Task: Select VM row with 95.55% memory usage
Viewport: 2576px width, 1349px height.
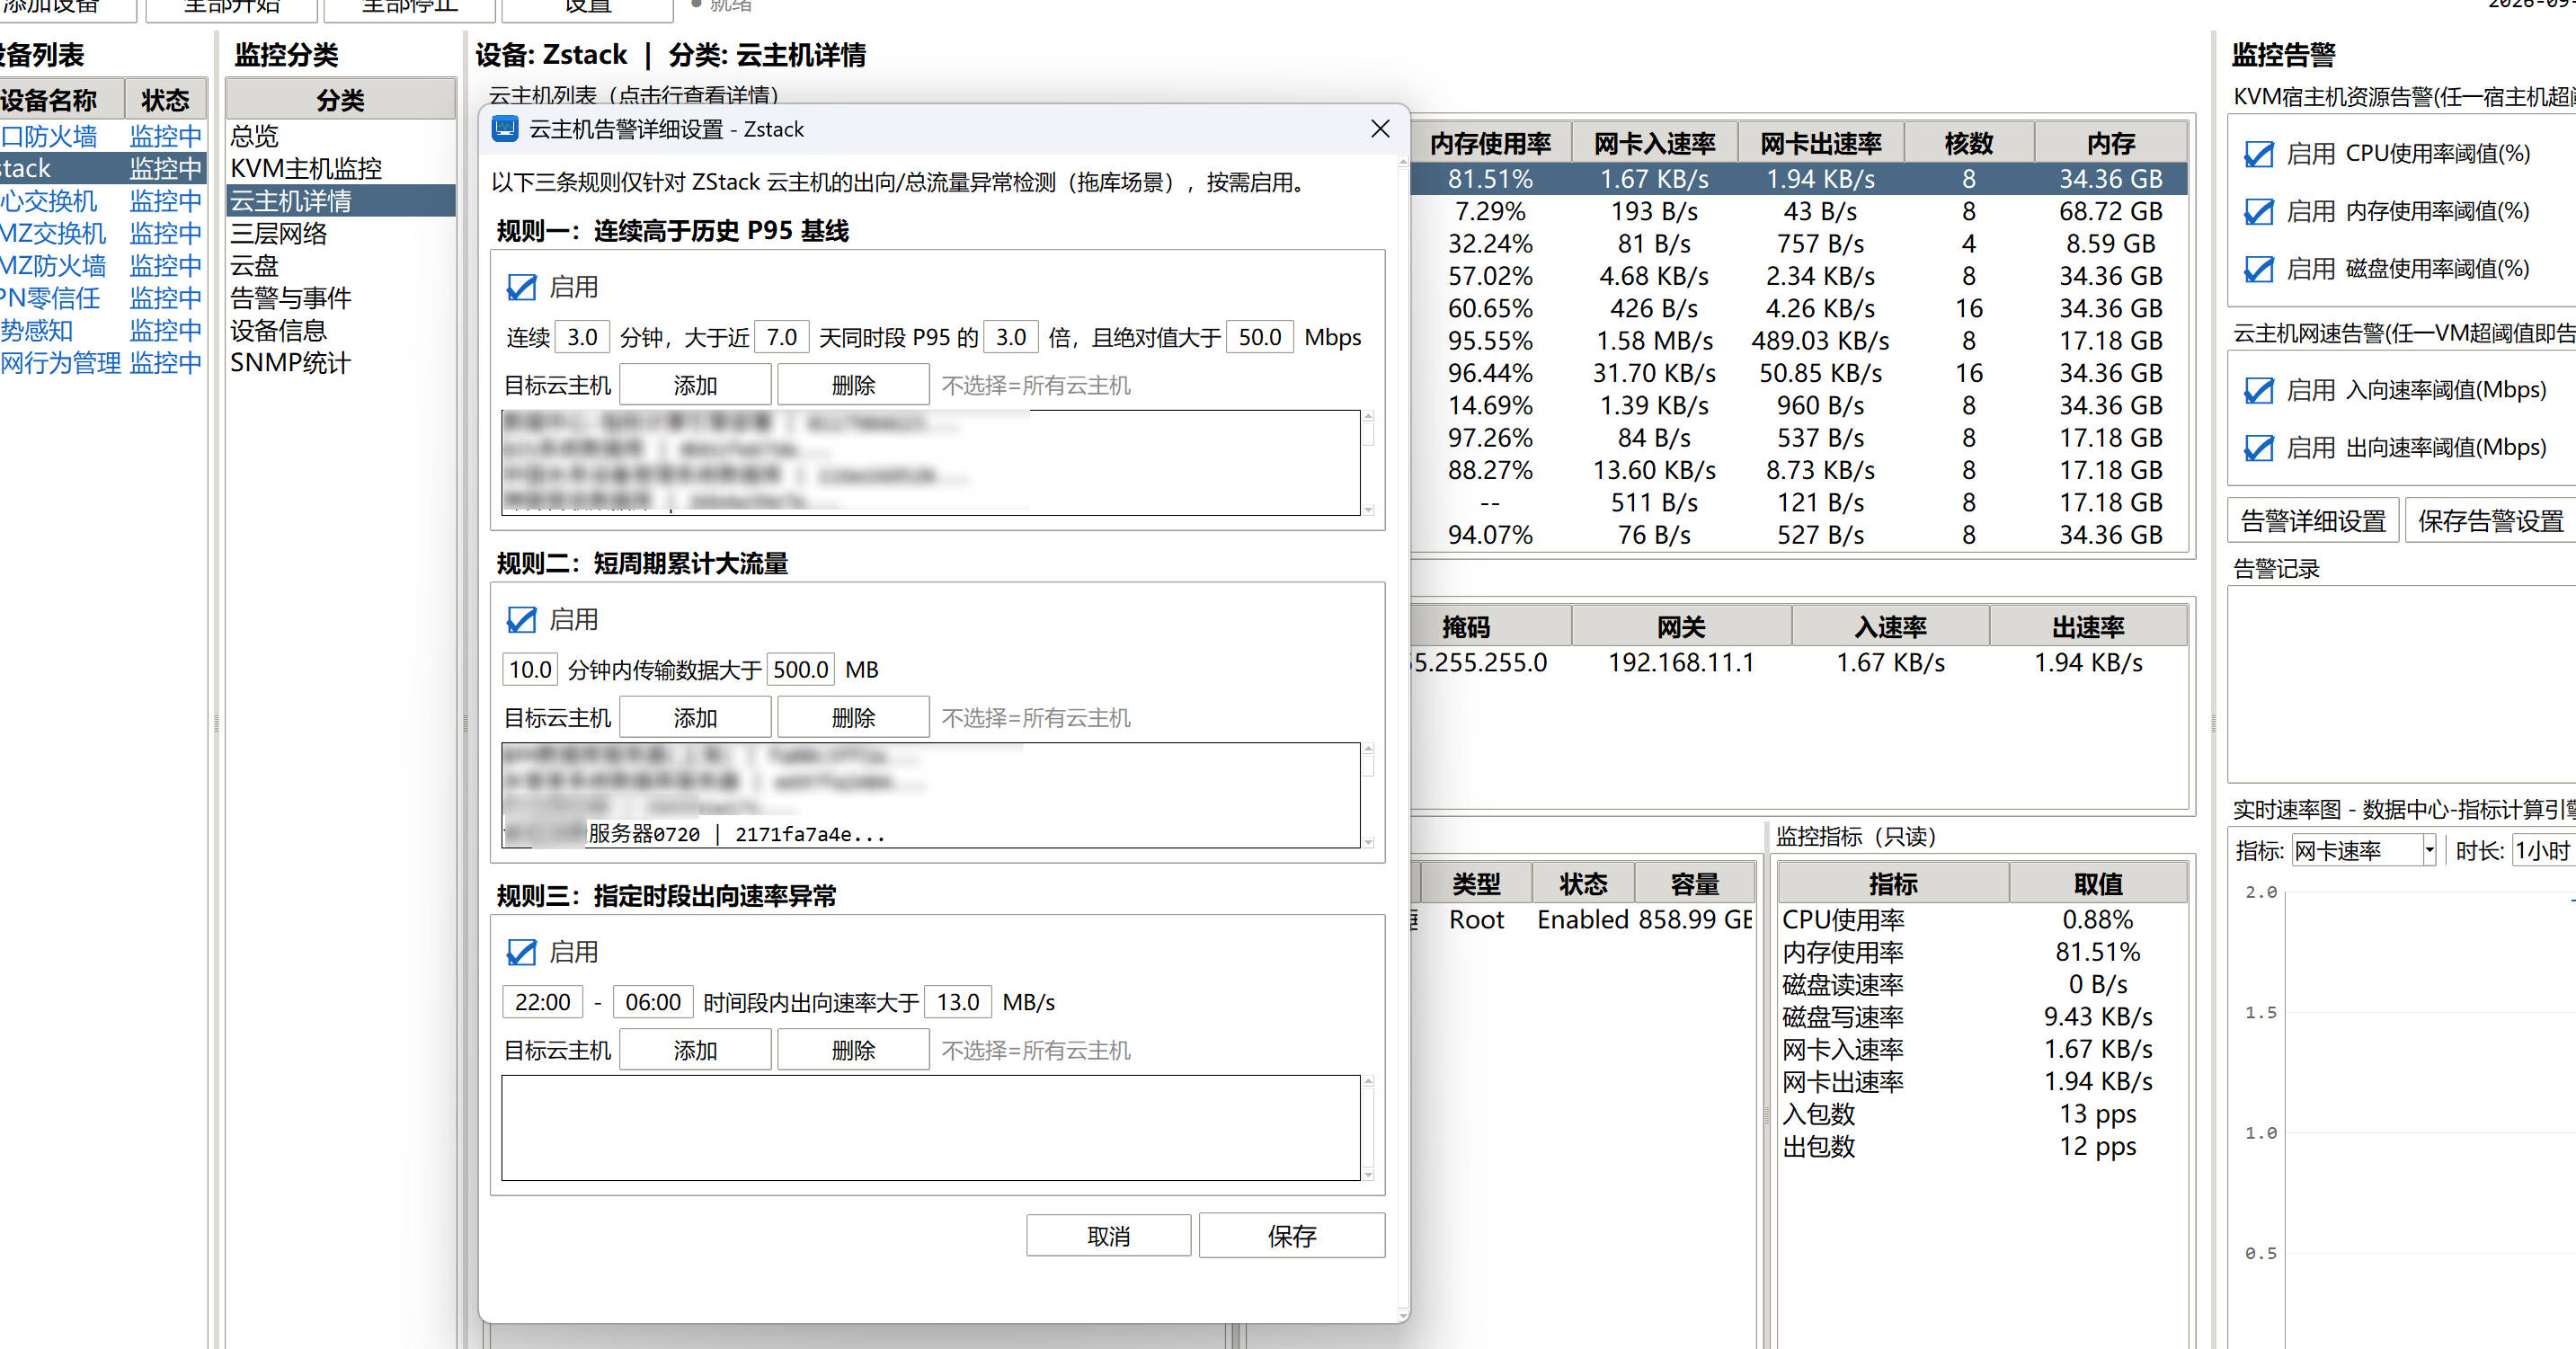Action: click(x=1798, y=341)
